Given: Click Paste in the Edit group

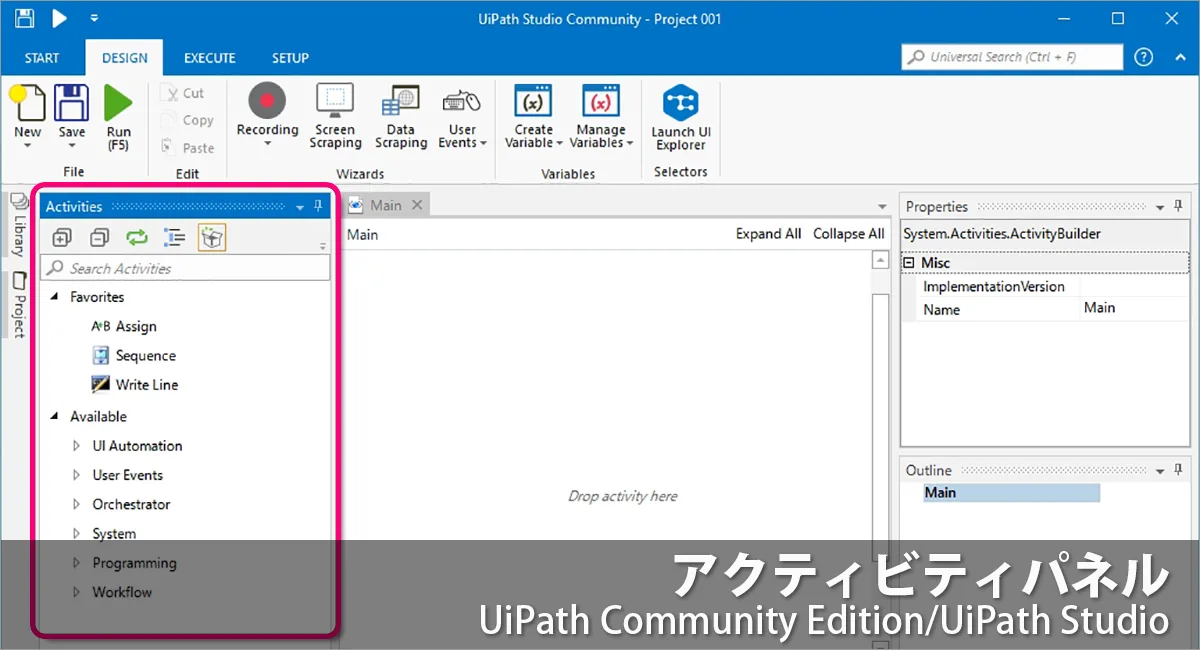Looking at the screenshot, I should coord(187,148).
